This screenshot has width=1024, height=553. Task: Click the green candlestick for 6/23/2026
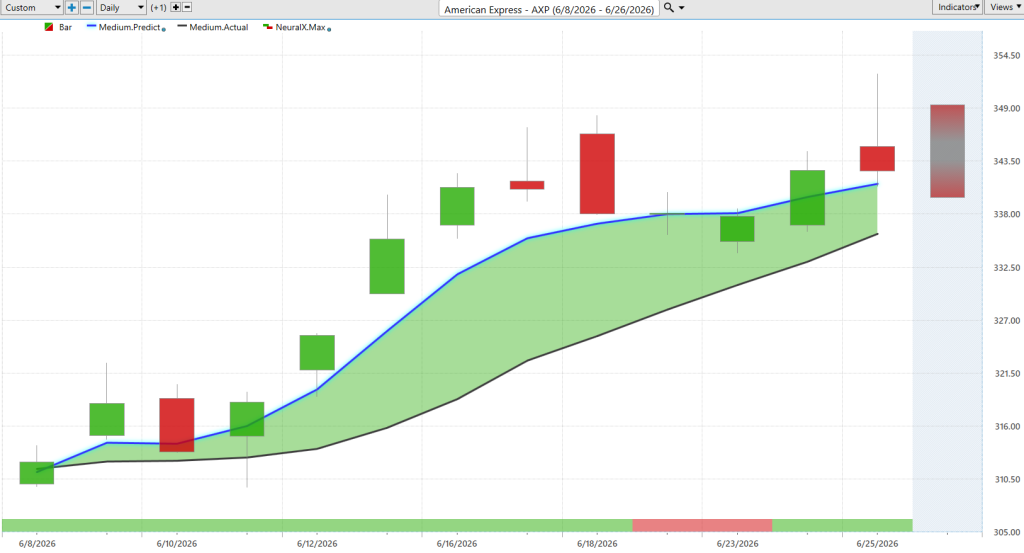(x=737, y=229)
